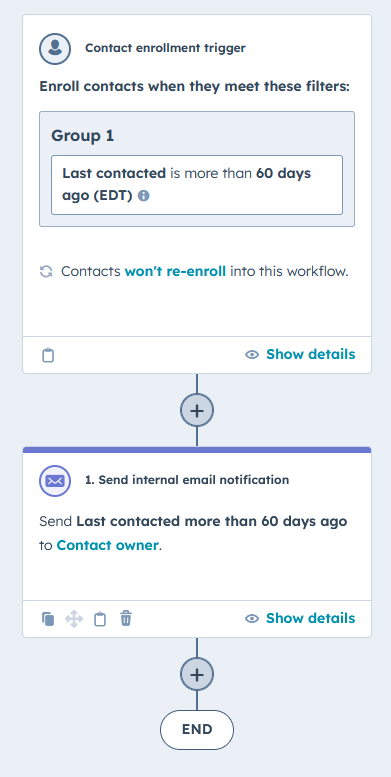Screen dimensions: 391x777
Task: Clone the Send internal email notification action
Action: pos(48,619)
